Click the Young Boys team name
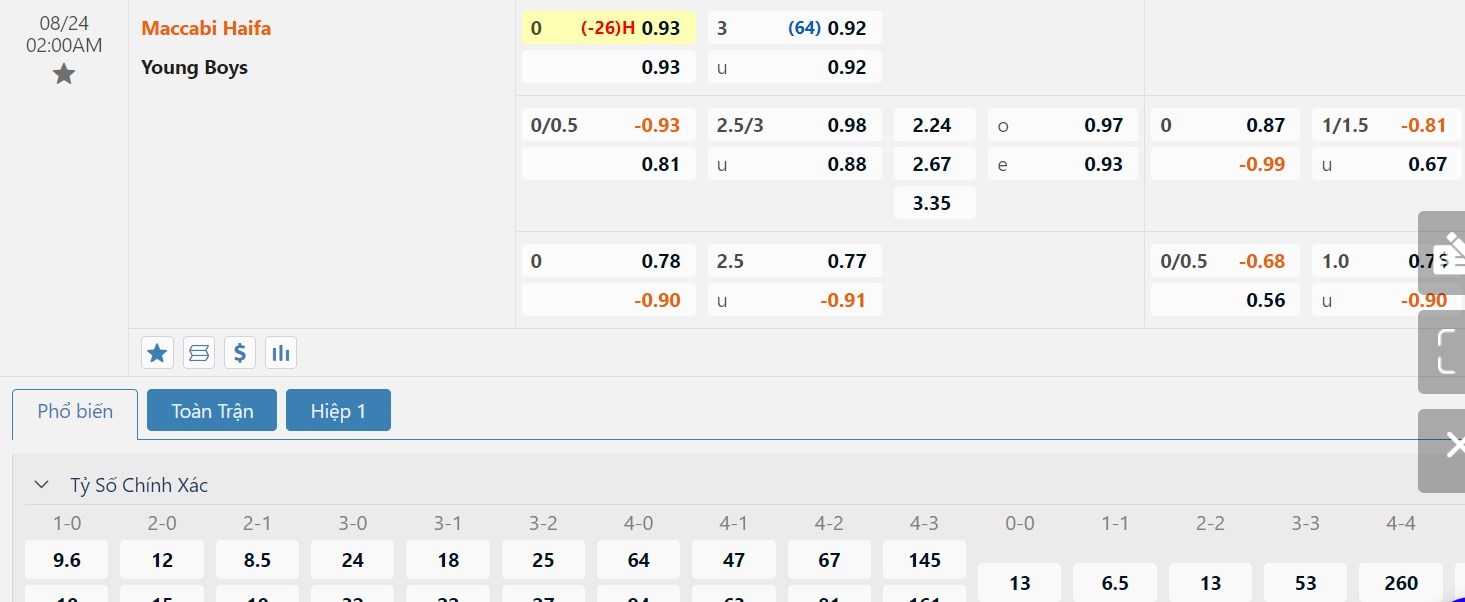This screenshot has width=1465, height=602. [194, 67]
